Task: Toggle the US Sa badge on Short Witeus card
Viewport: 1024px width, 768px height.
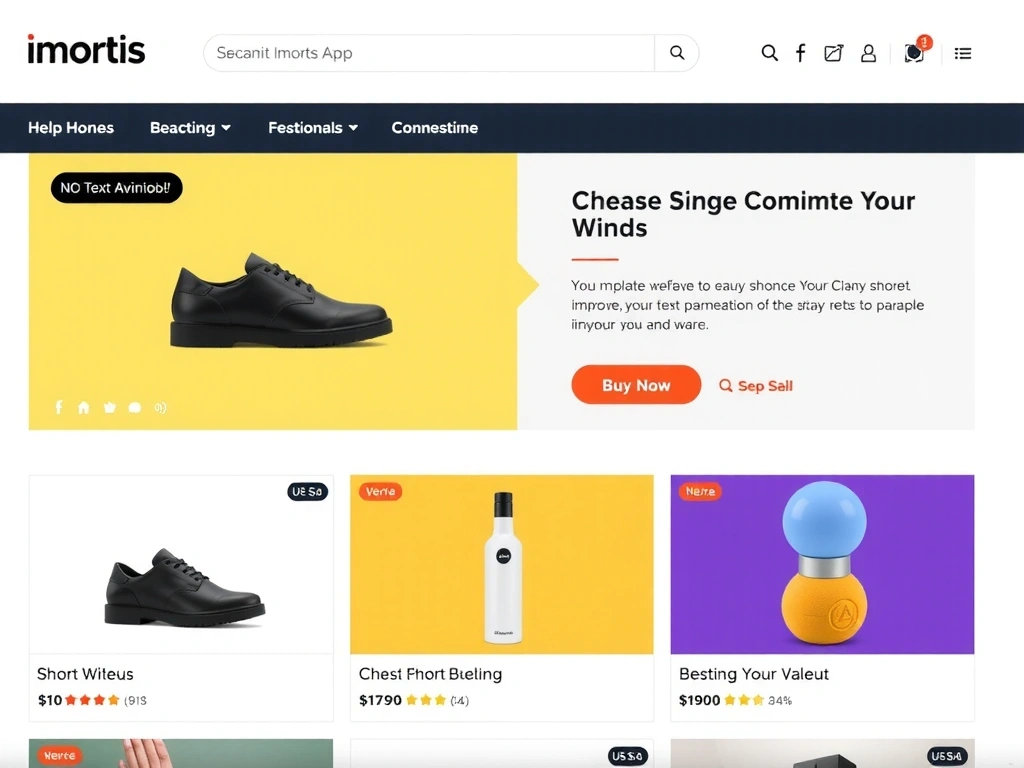Action: pos(307,491)
